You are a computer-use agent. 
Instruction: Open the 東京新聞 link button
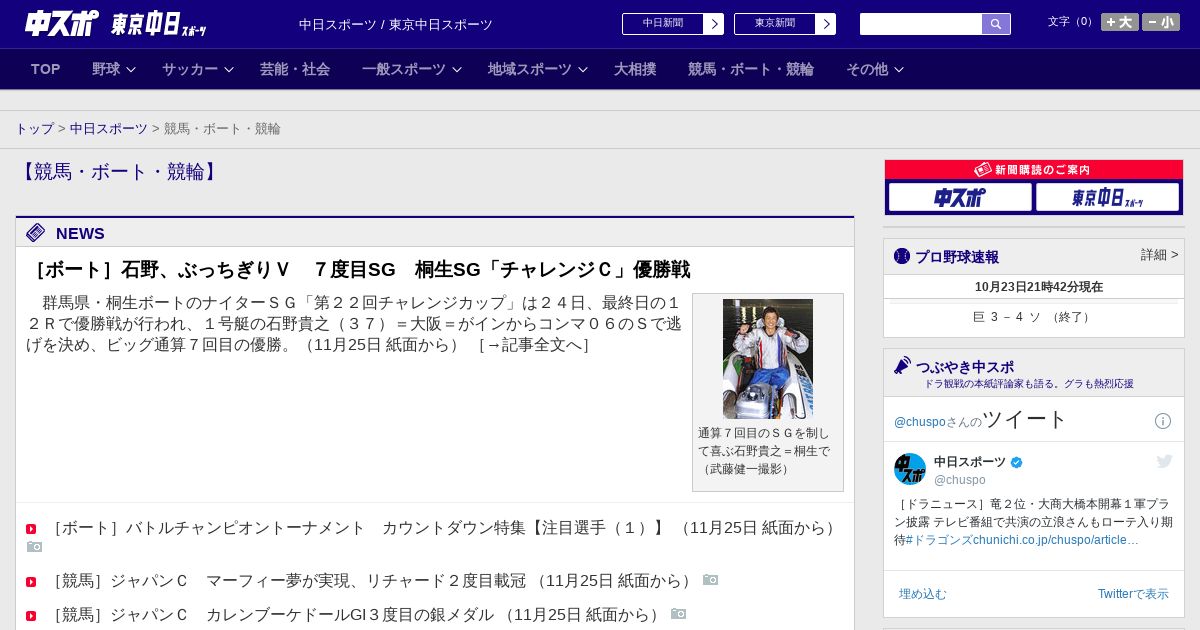click(x=774, y=24)
